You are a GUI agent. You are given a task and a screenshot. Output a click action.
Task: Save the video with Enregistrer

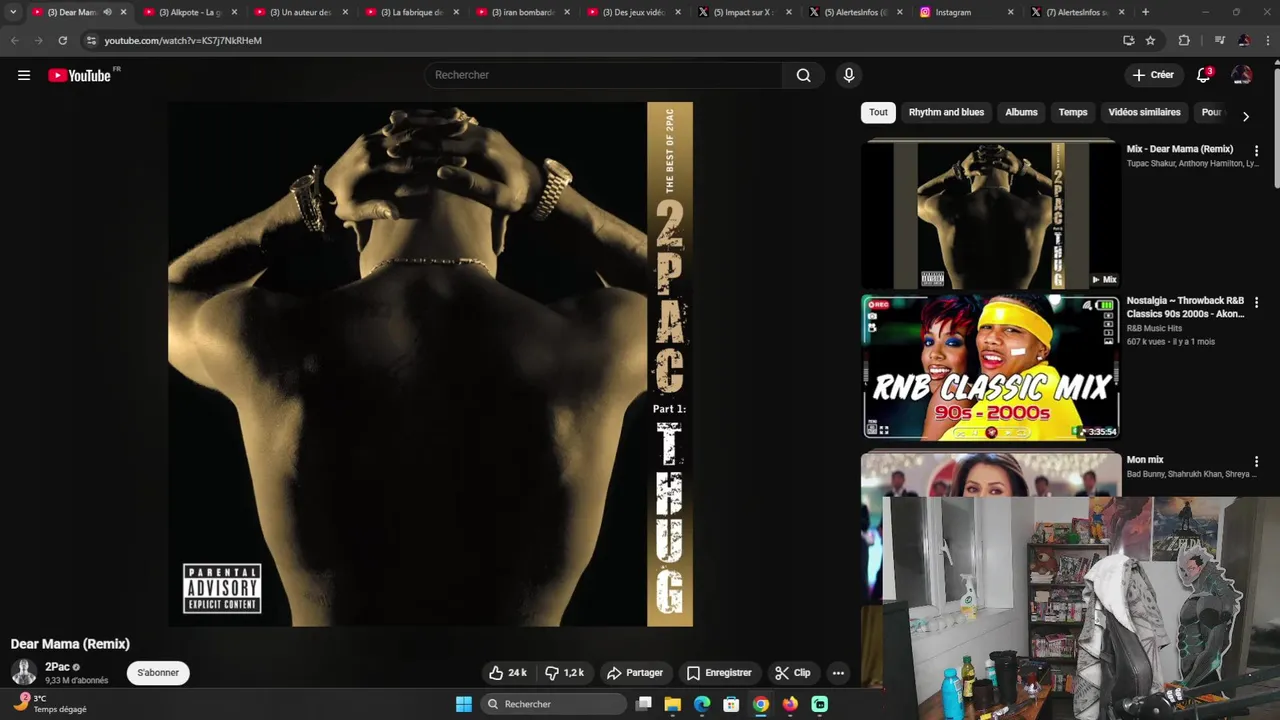719,673
